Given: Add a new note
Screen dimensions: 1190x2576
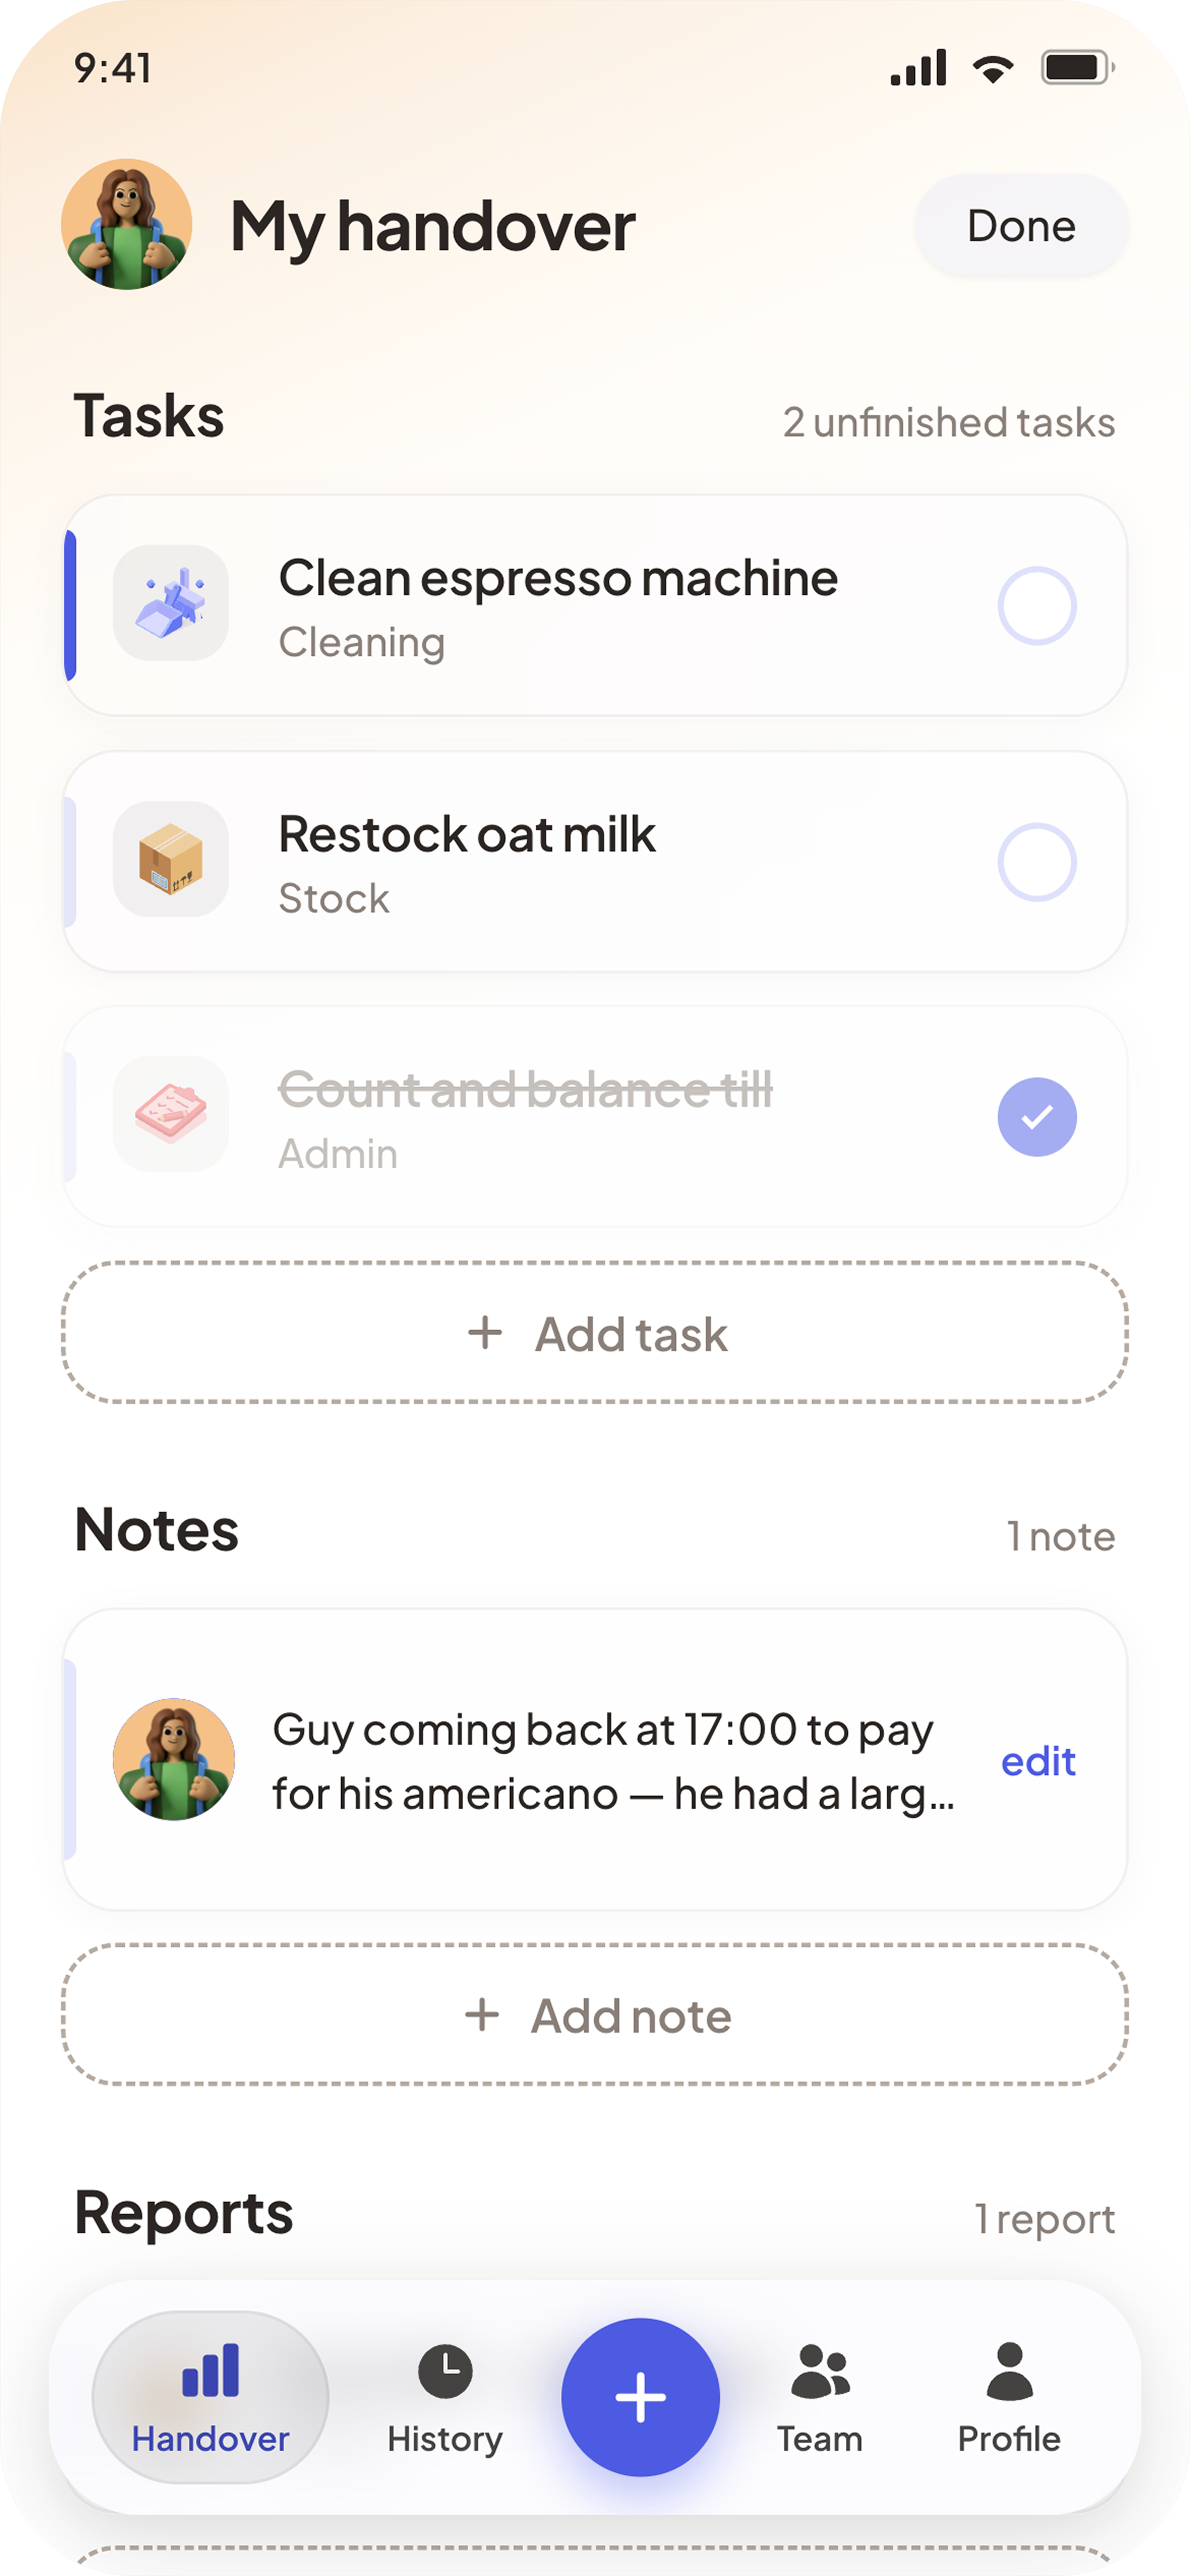Looking at the screenshot, I should pos(595,2015).
